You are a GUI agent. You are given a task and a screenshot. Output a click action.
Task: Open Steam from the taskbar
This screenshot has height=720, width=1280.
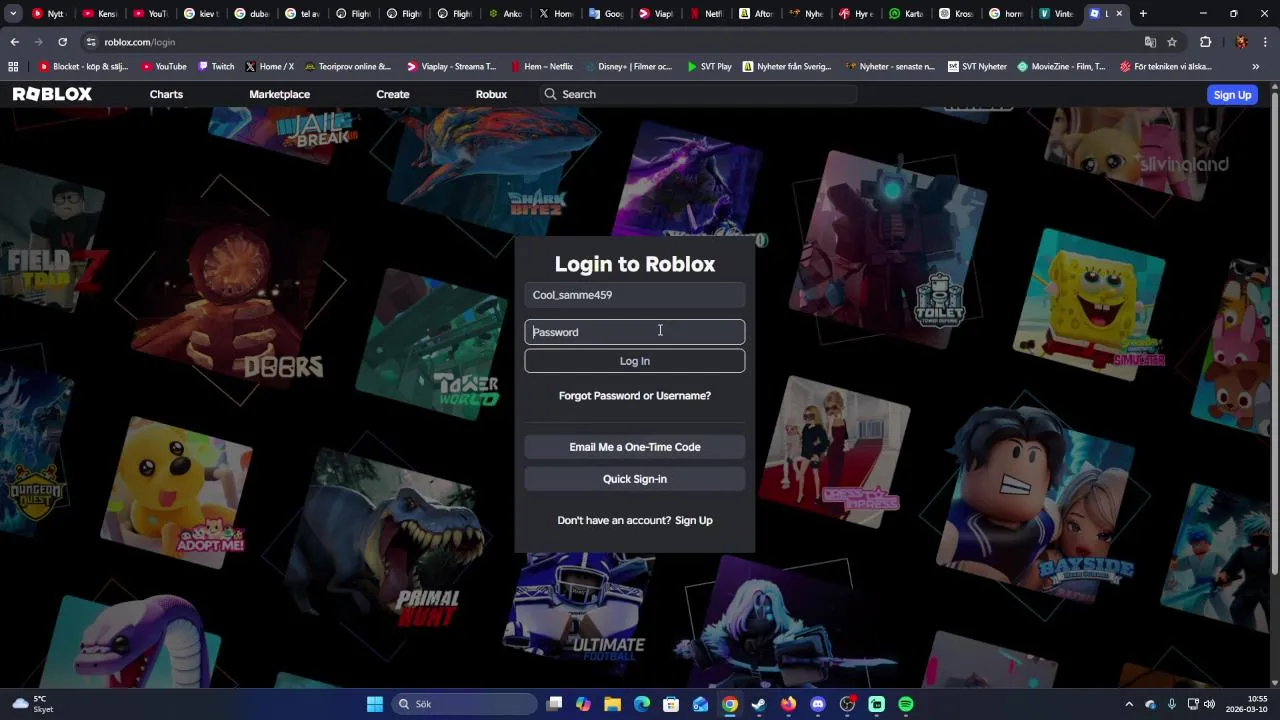click(759, 704)
